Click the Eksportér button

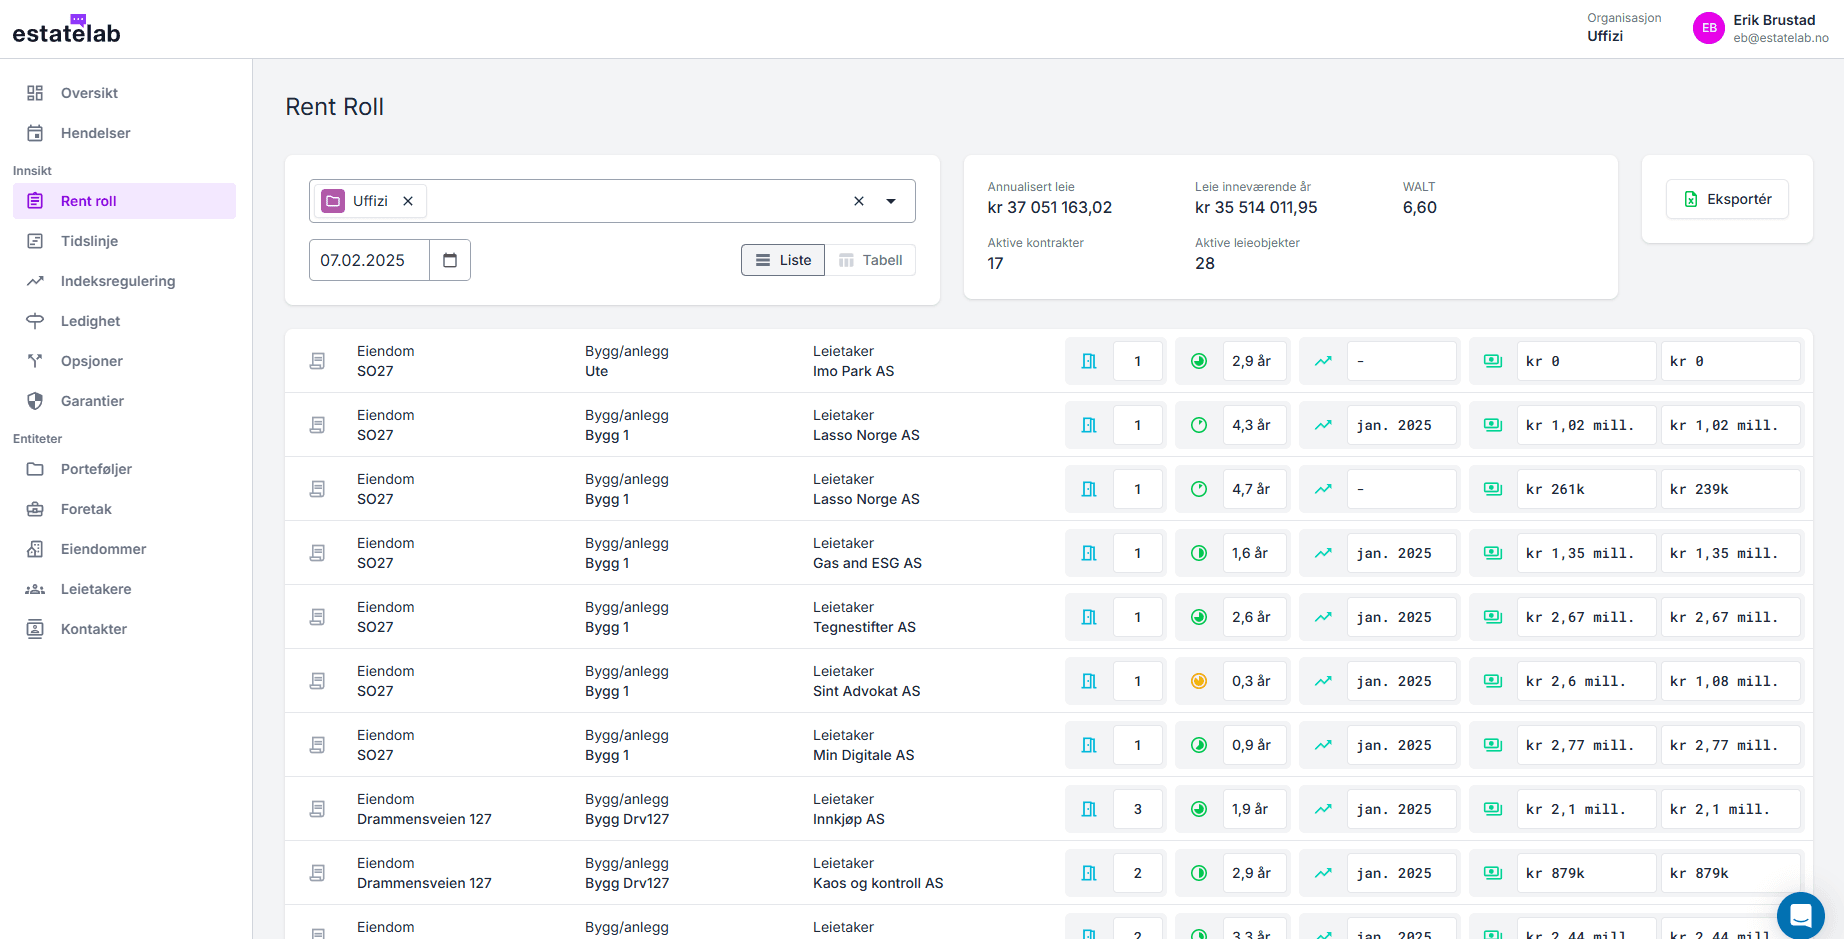tap(1727, 199)
